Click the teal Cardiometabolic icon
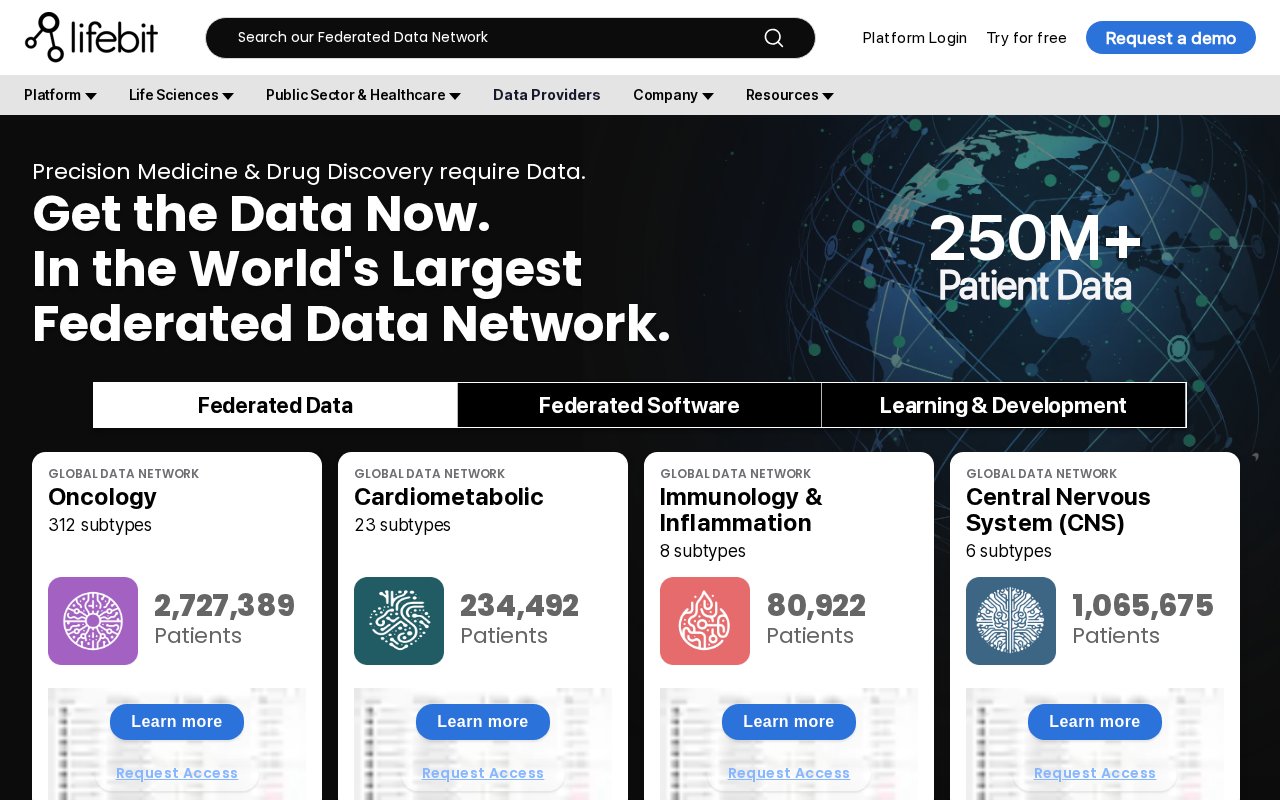The height and width of the screenshot is (800, 1280). pyautogui.click(x=399, y=621)
